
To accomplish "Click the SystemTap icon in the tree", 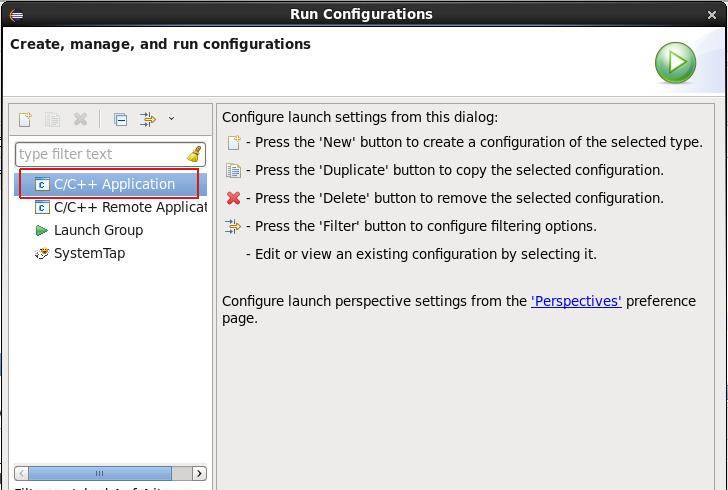I will tap(41, 253).
